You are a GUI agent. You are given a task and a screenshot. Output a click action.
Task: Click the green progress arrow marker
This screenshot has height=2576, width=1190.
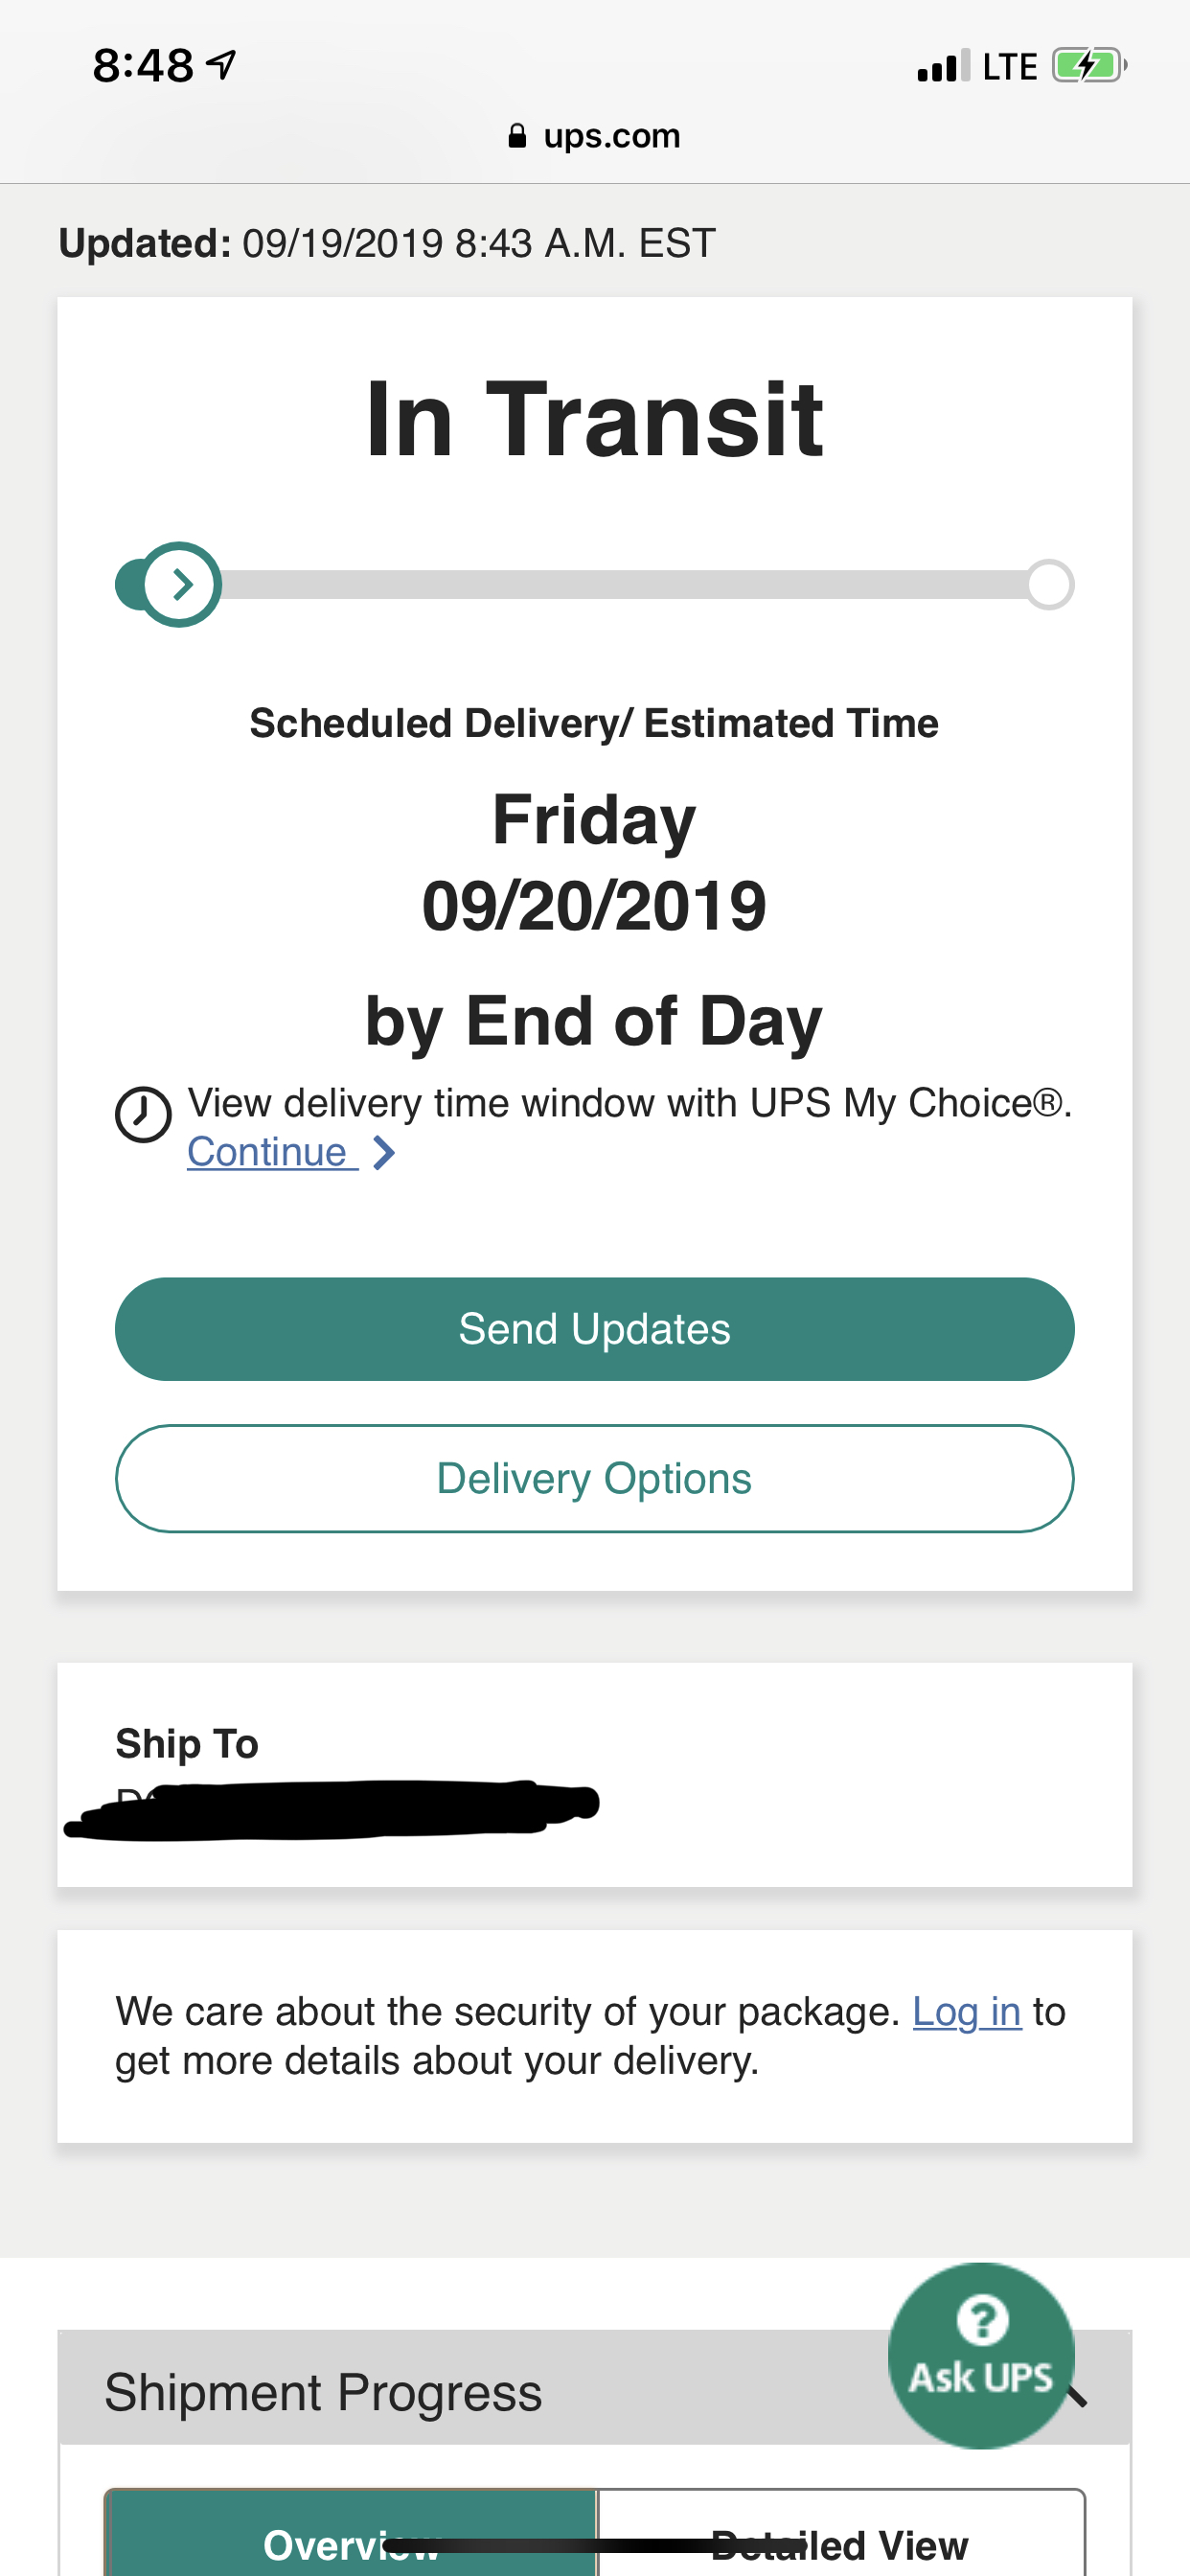(x=180, y=584)
